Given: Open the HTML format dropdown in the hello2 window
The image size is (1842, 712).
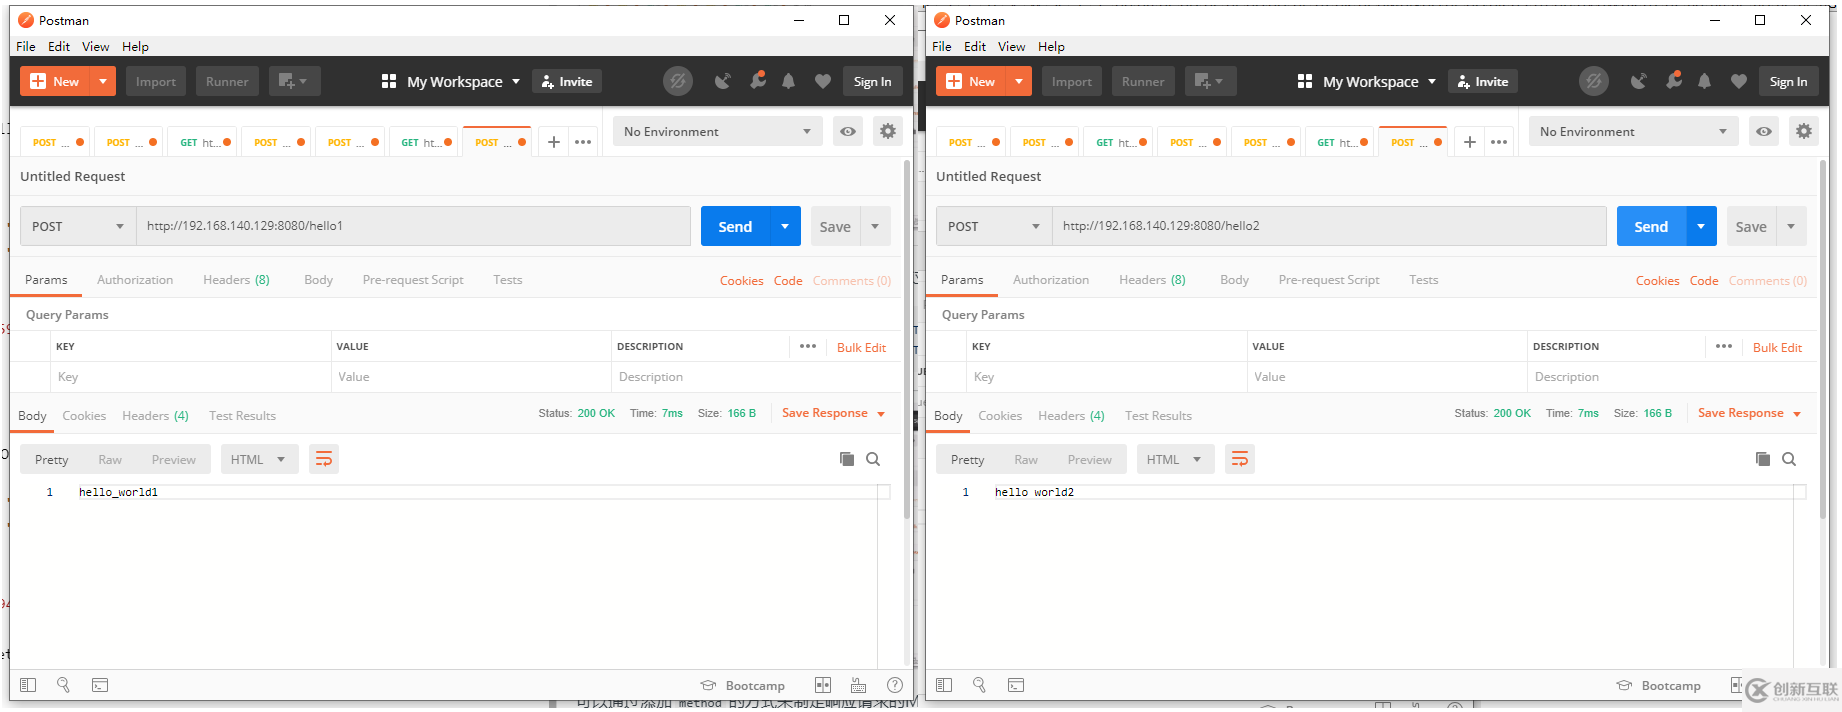Looking at the screenshot, I should pyautogui.click(x=1174, y=459).
